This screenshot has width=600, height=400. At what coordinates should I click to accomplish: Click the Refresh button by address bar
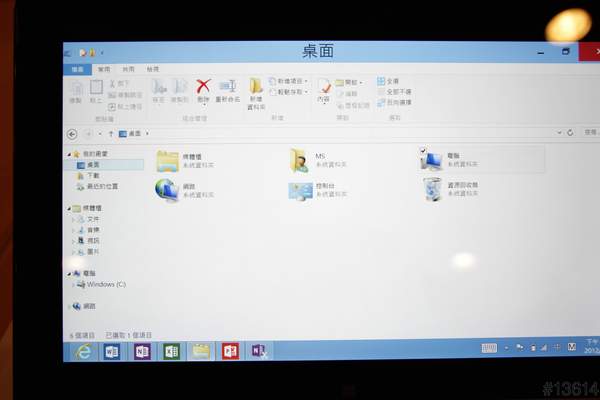[570, 132]
